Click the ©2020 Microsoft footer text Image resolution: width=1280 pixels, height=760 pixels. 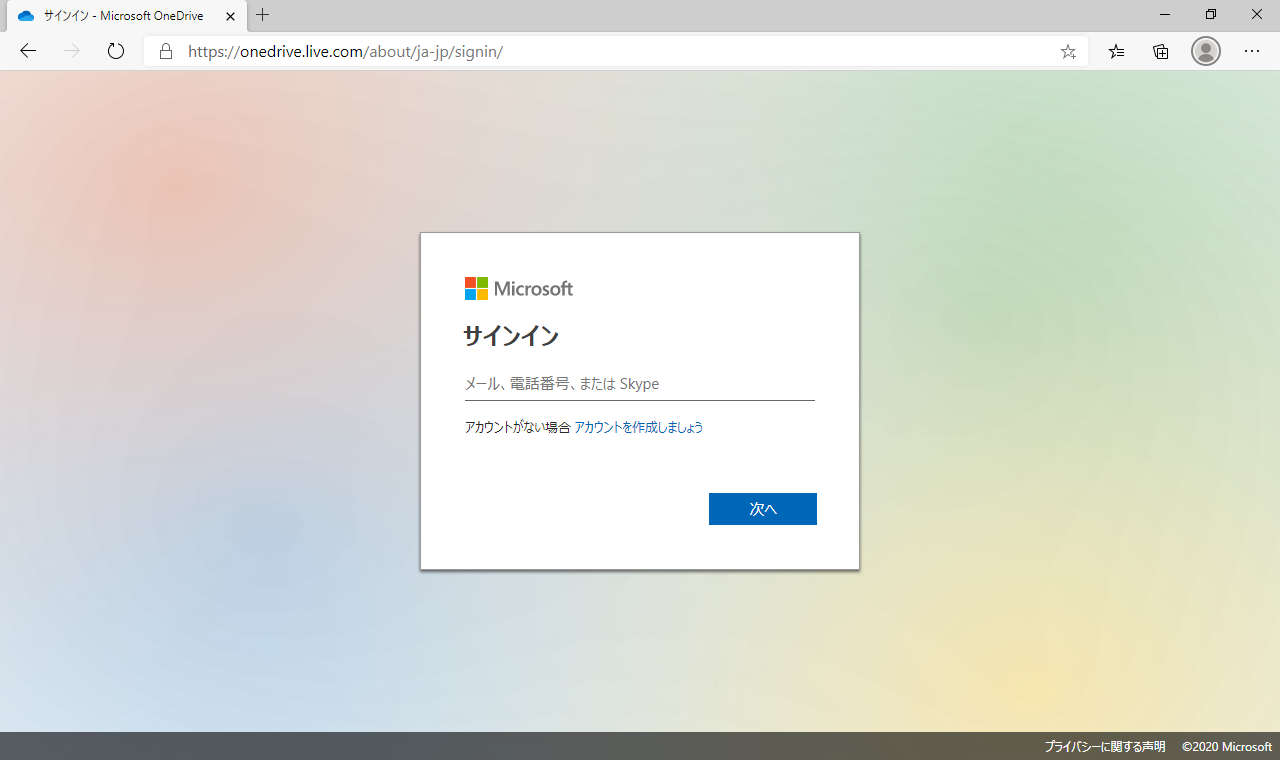(x=1227, y=747)
